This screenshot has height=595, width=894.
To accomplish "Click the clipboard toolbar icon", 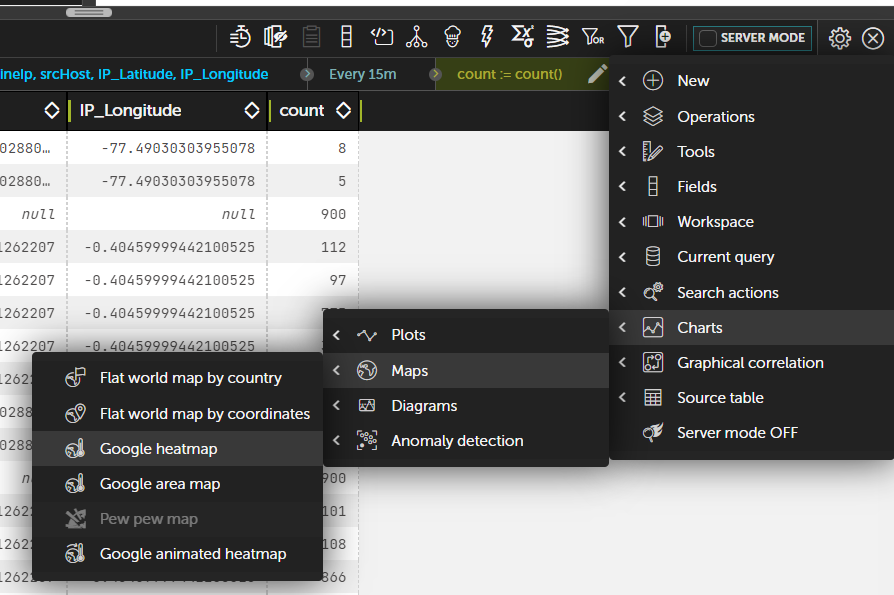I will click(x=311, y=37).
